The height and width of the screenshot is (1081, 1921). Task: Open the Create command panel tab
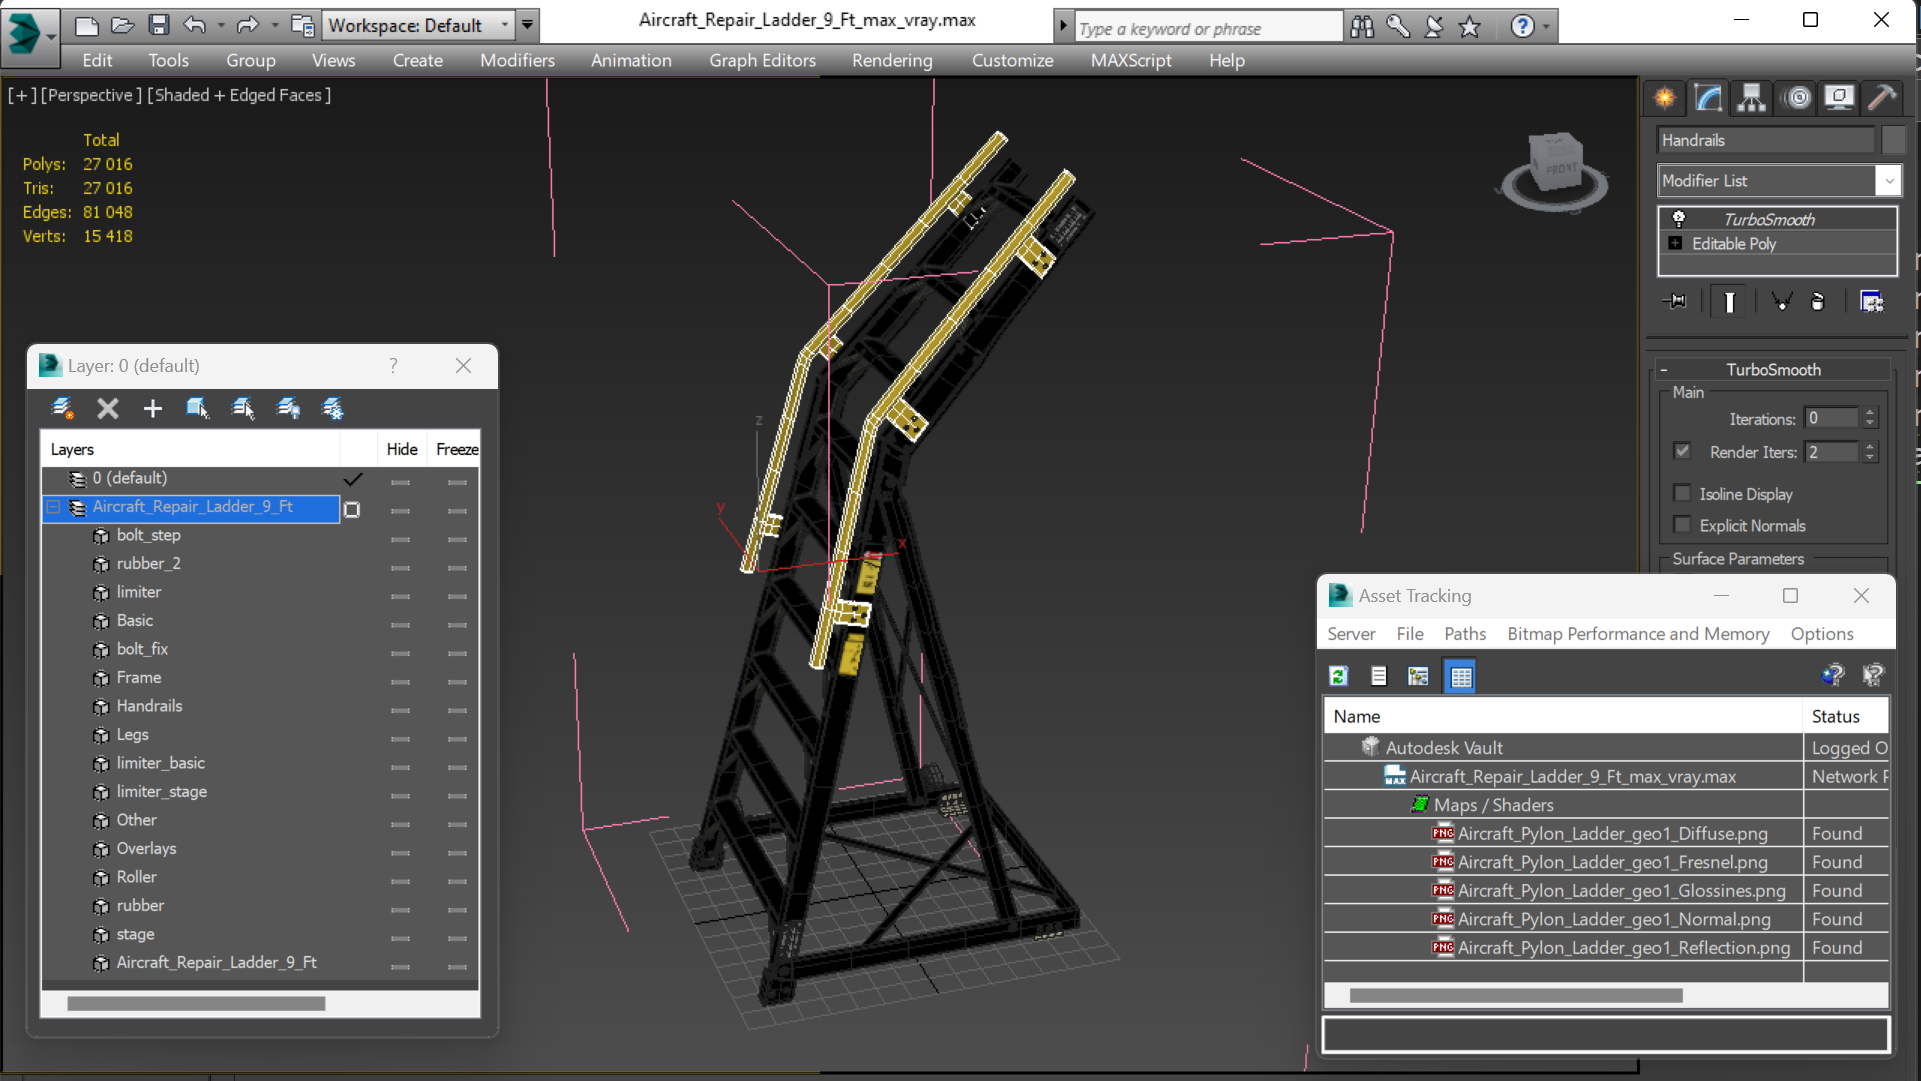pos(1665,98)
